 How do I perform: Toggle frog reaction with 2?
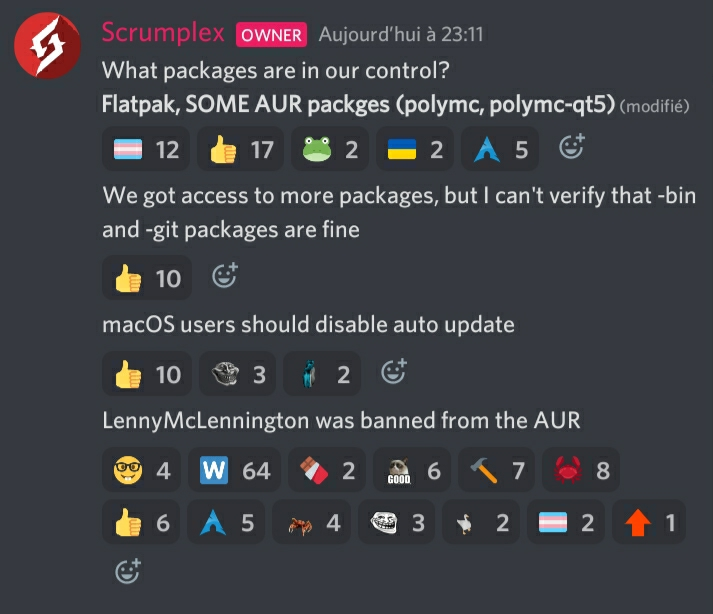(330, 149)
